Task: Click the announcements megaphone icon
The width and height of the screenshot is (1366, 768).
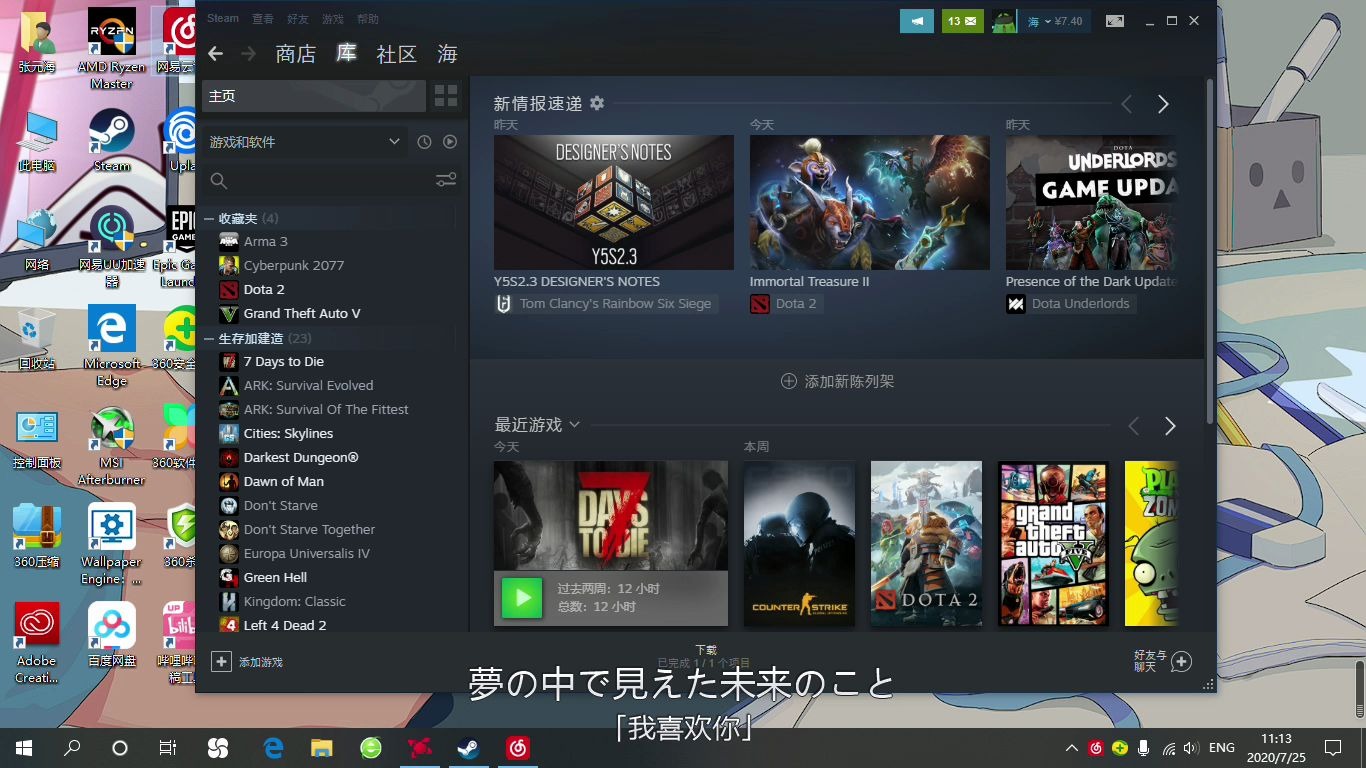Action: coord(917,21)
